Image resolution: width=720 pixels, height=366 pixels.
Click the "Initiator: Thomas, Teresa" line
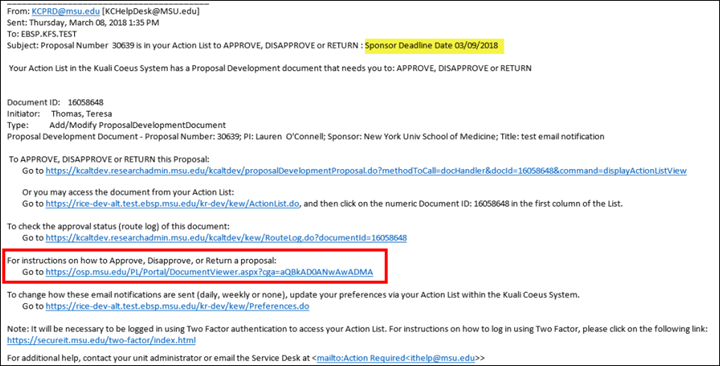(x=59, y=113)
